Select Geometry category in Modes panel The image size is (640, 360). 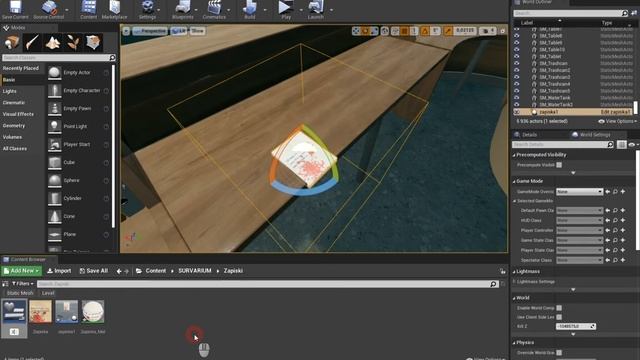pos(14,126)
